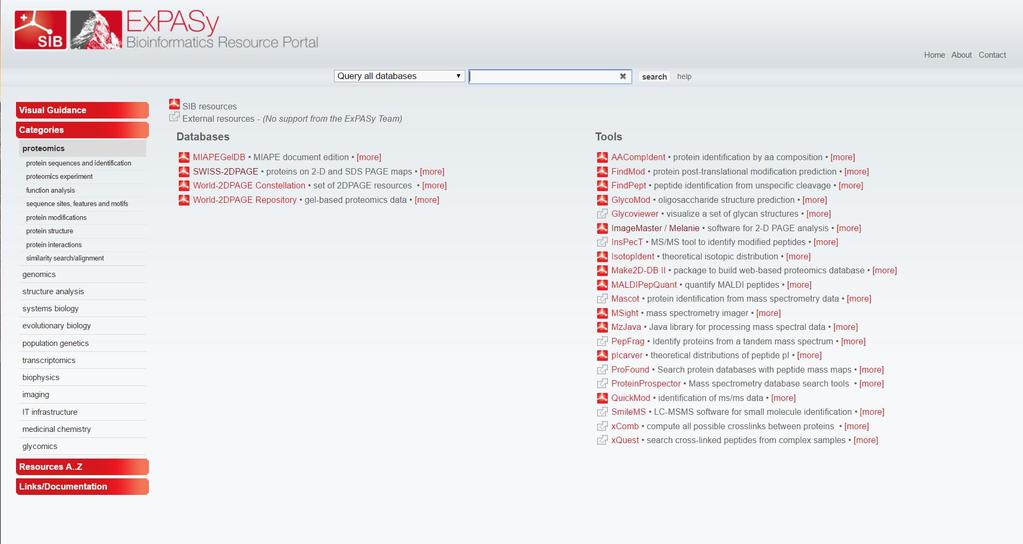Open the MIAPEGelDB database link
The height and width of the screenshot is (544, 1023).
point(219,157)
